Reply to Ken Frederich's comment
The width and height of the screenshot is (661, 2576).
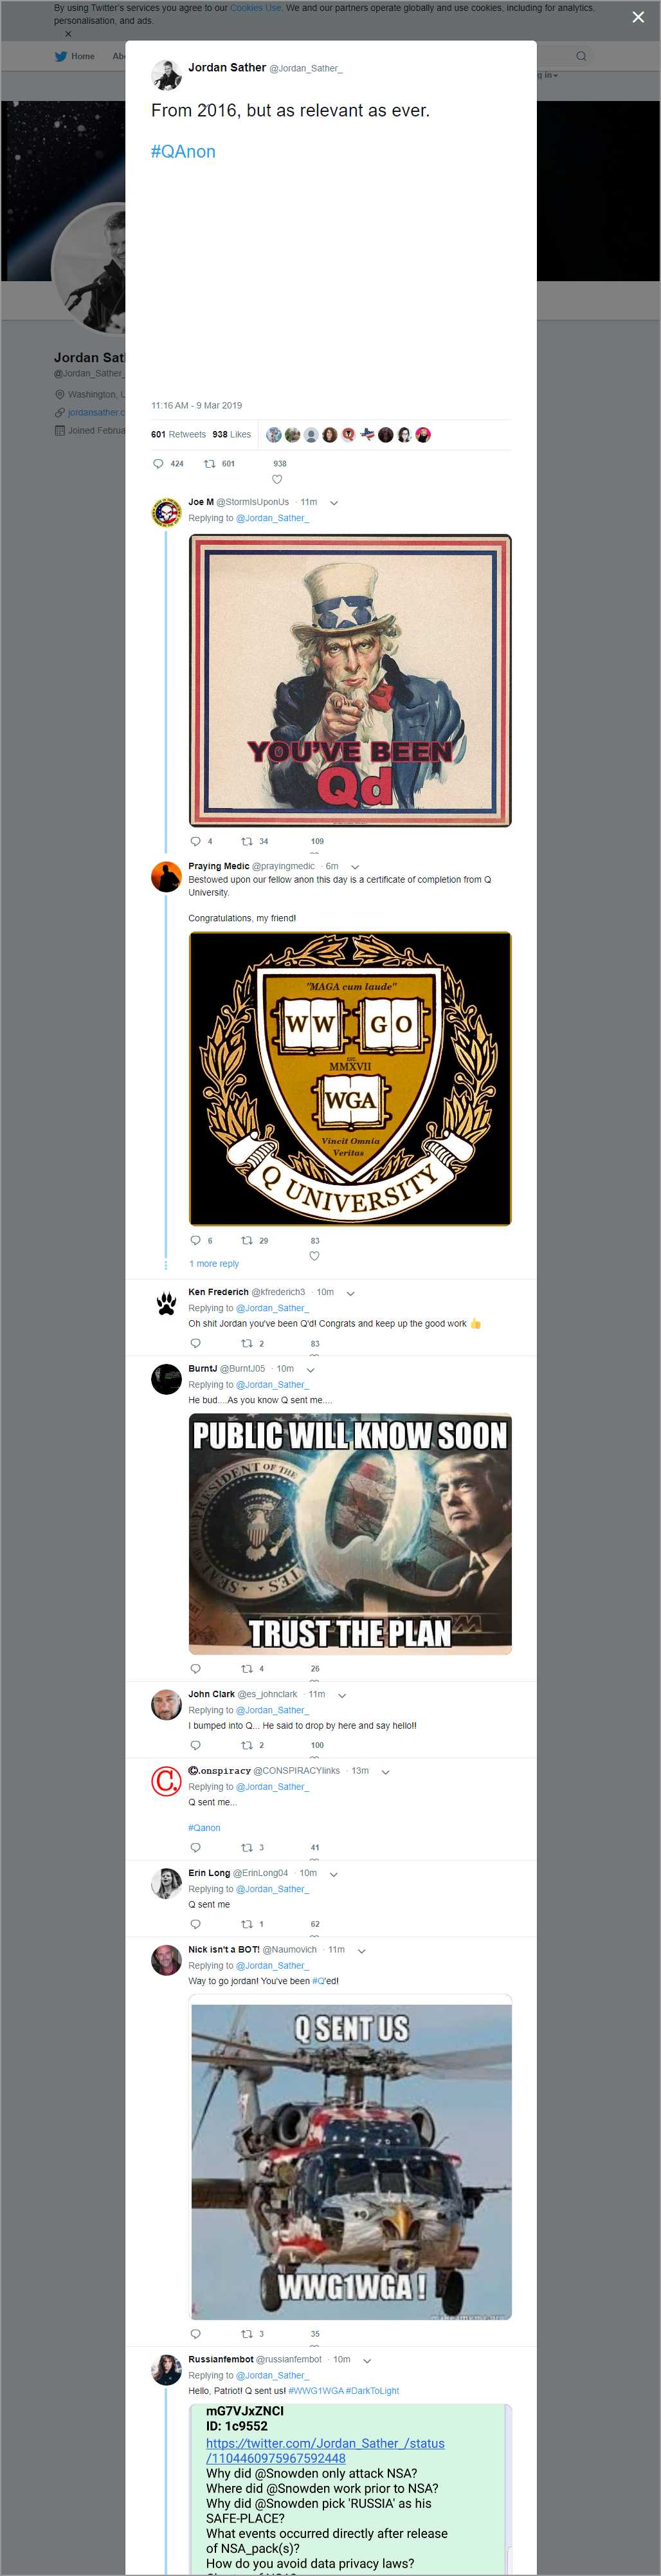point(195,1343)
